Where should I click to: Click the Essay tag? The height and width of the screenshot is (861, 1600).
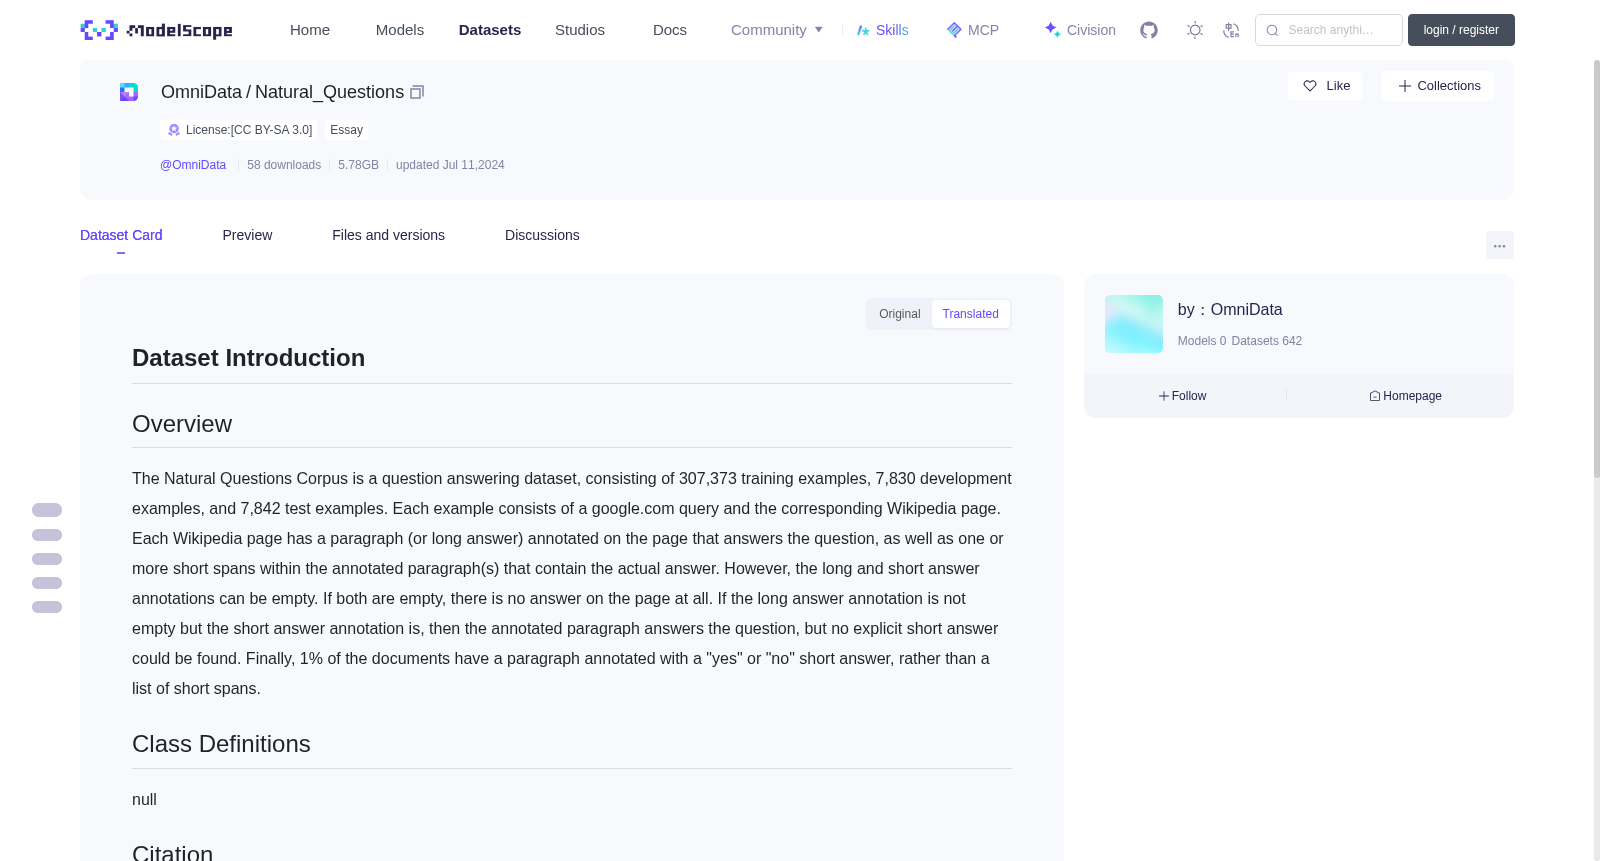point(346,130)
